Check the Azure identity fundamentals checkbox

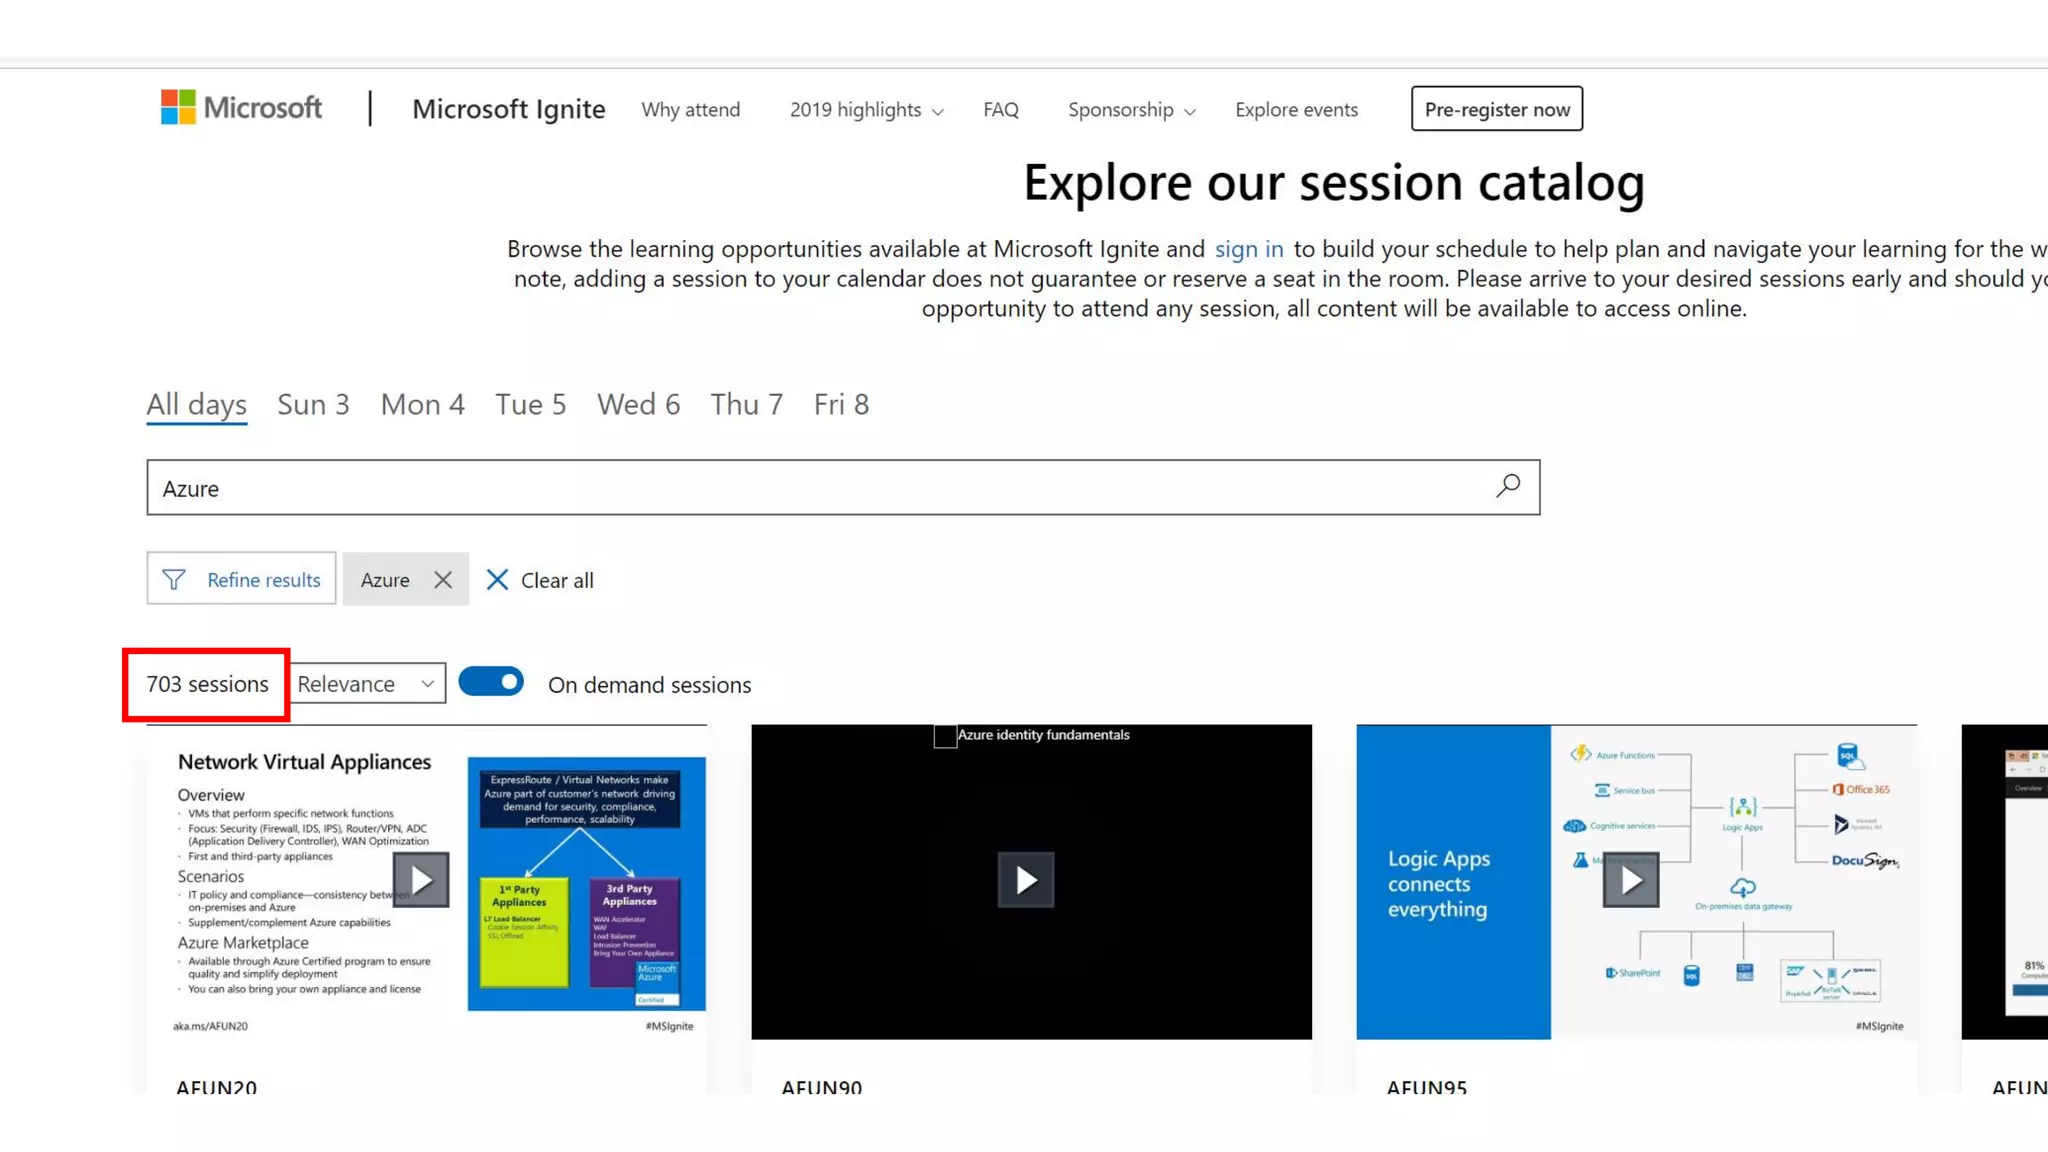(x=945, y=736)
